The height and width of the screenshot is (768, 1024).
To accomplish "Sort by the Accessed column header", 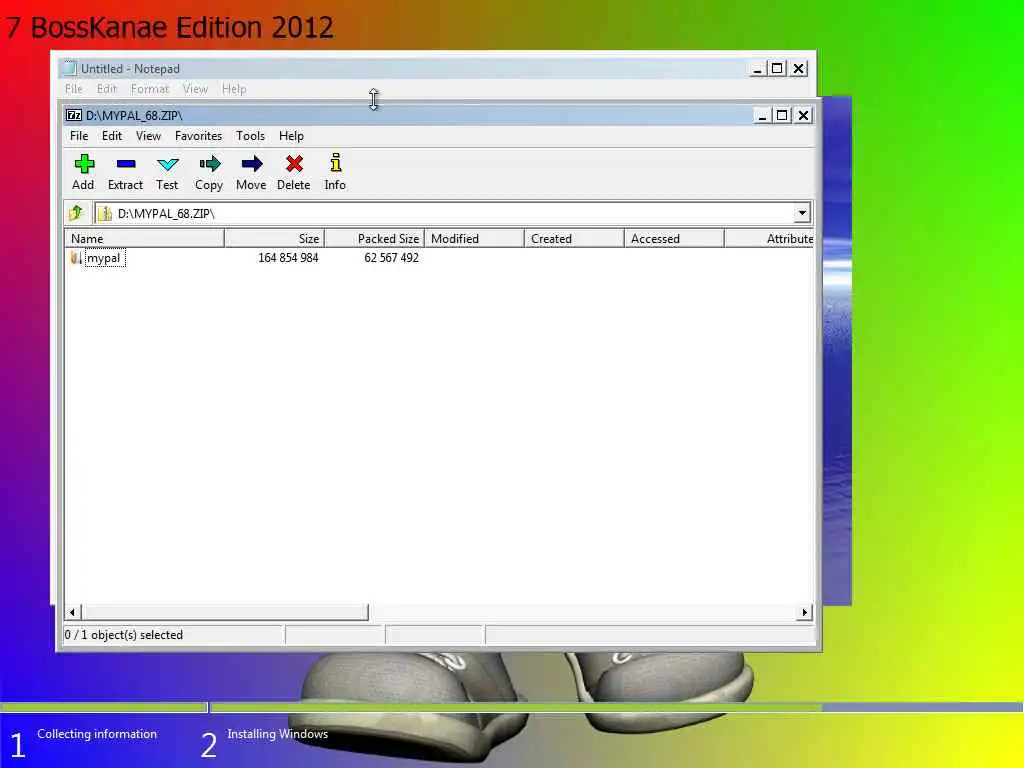I will click(x=674, y=238).
